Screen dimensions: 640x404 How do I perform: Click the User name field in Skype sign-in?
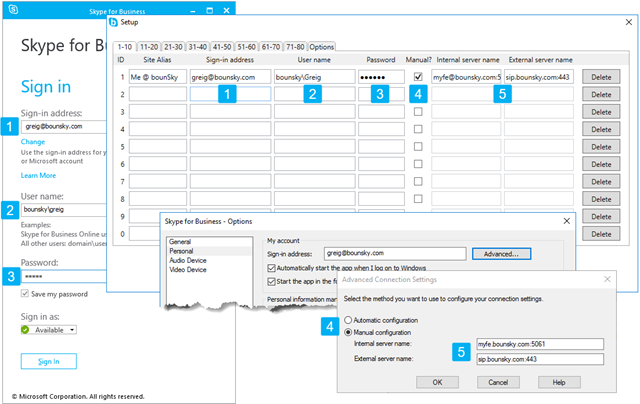click(64, 210)
